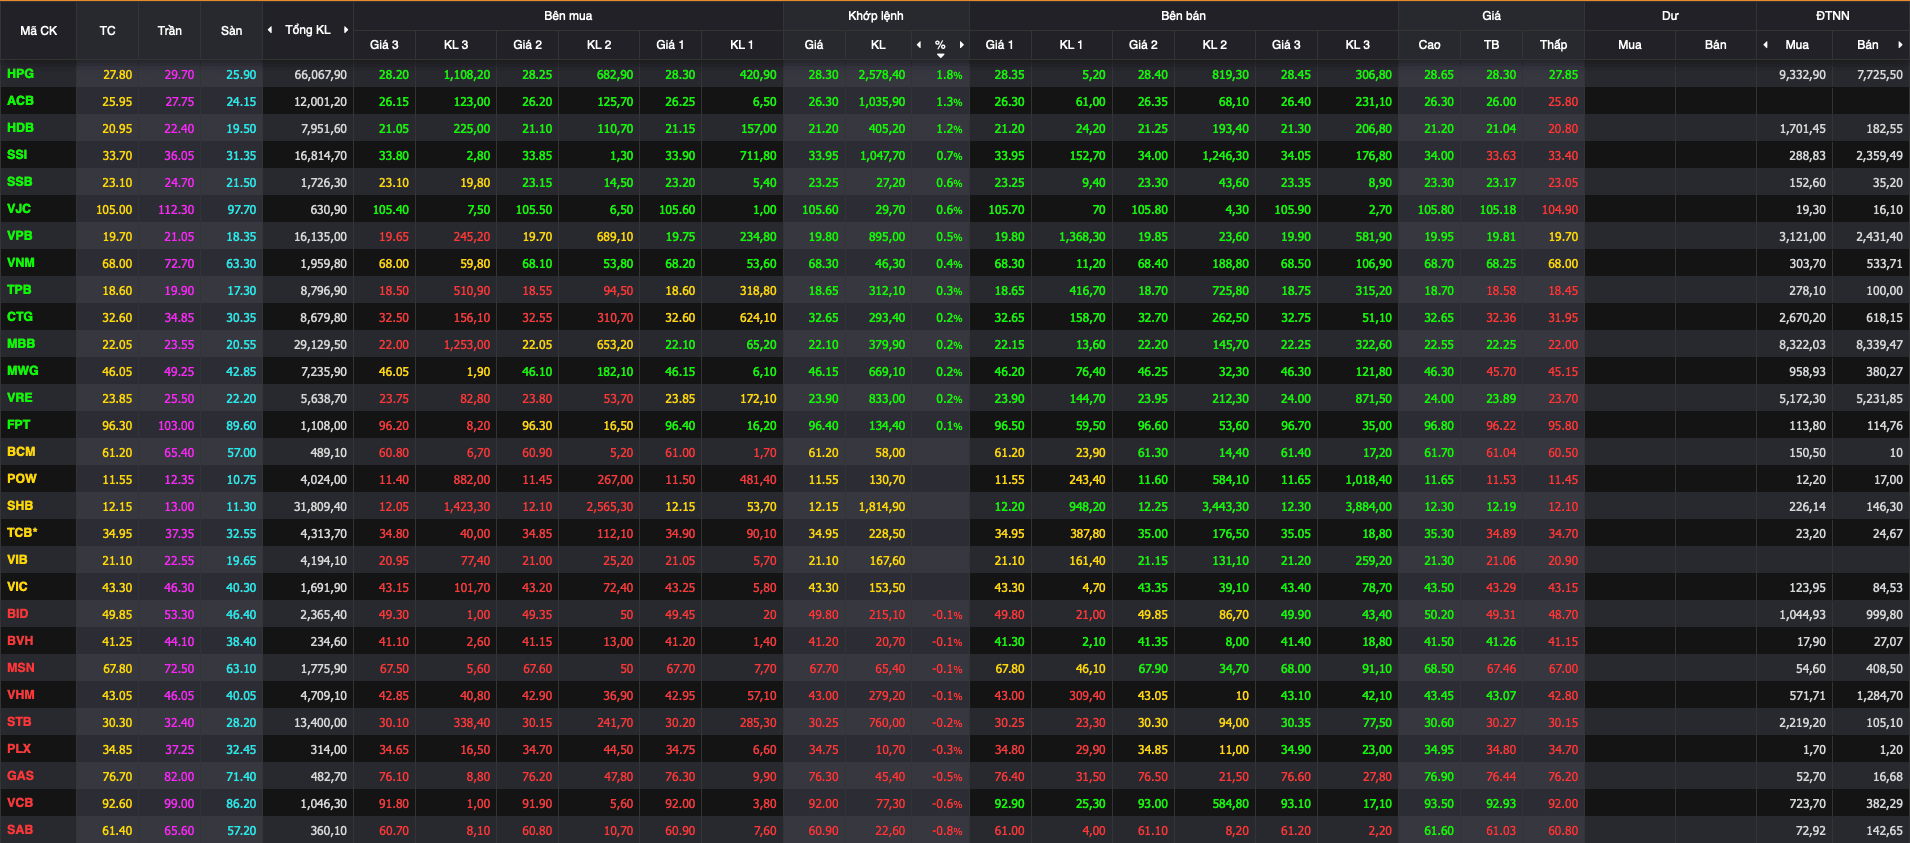1910x843 pixels.
Task: Open the FPT stock symbol
Action: click(x=18, y=425)
